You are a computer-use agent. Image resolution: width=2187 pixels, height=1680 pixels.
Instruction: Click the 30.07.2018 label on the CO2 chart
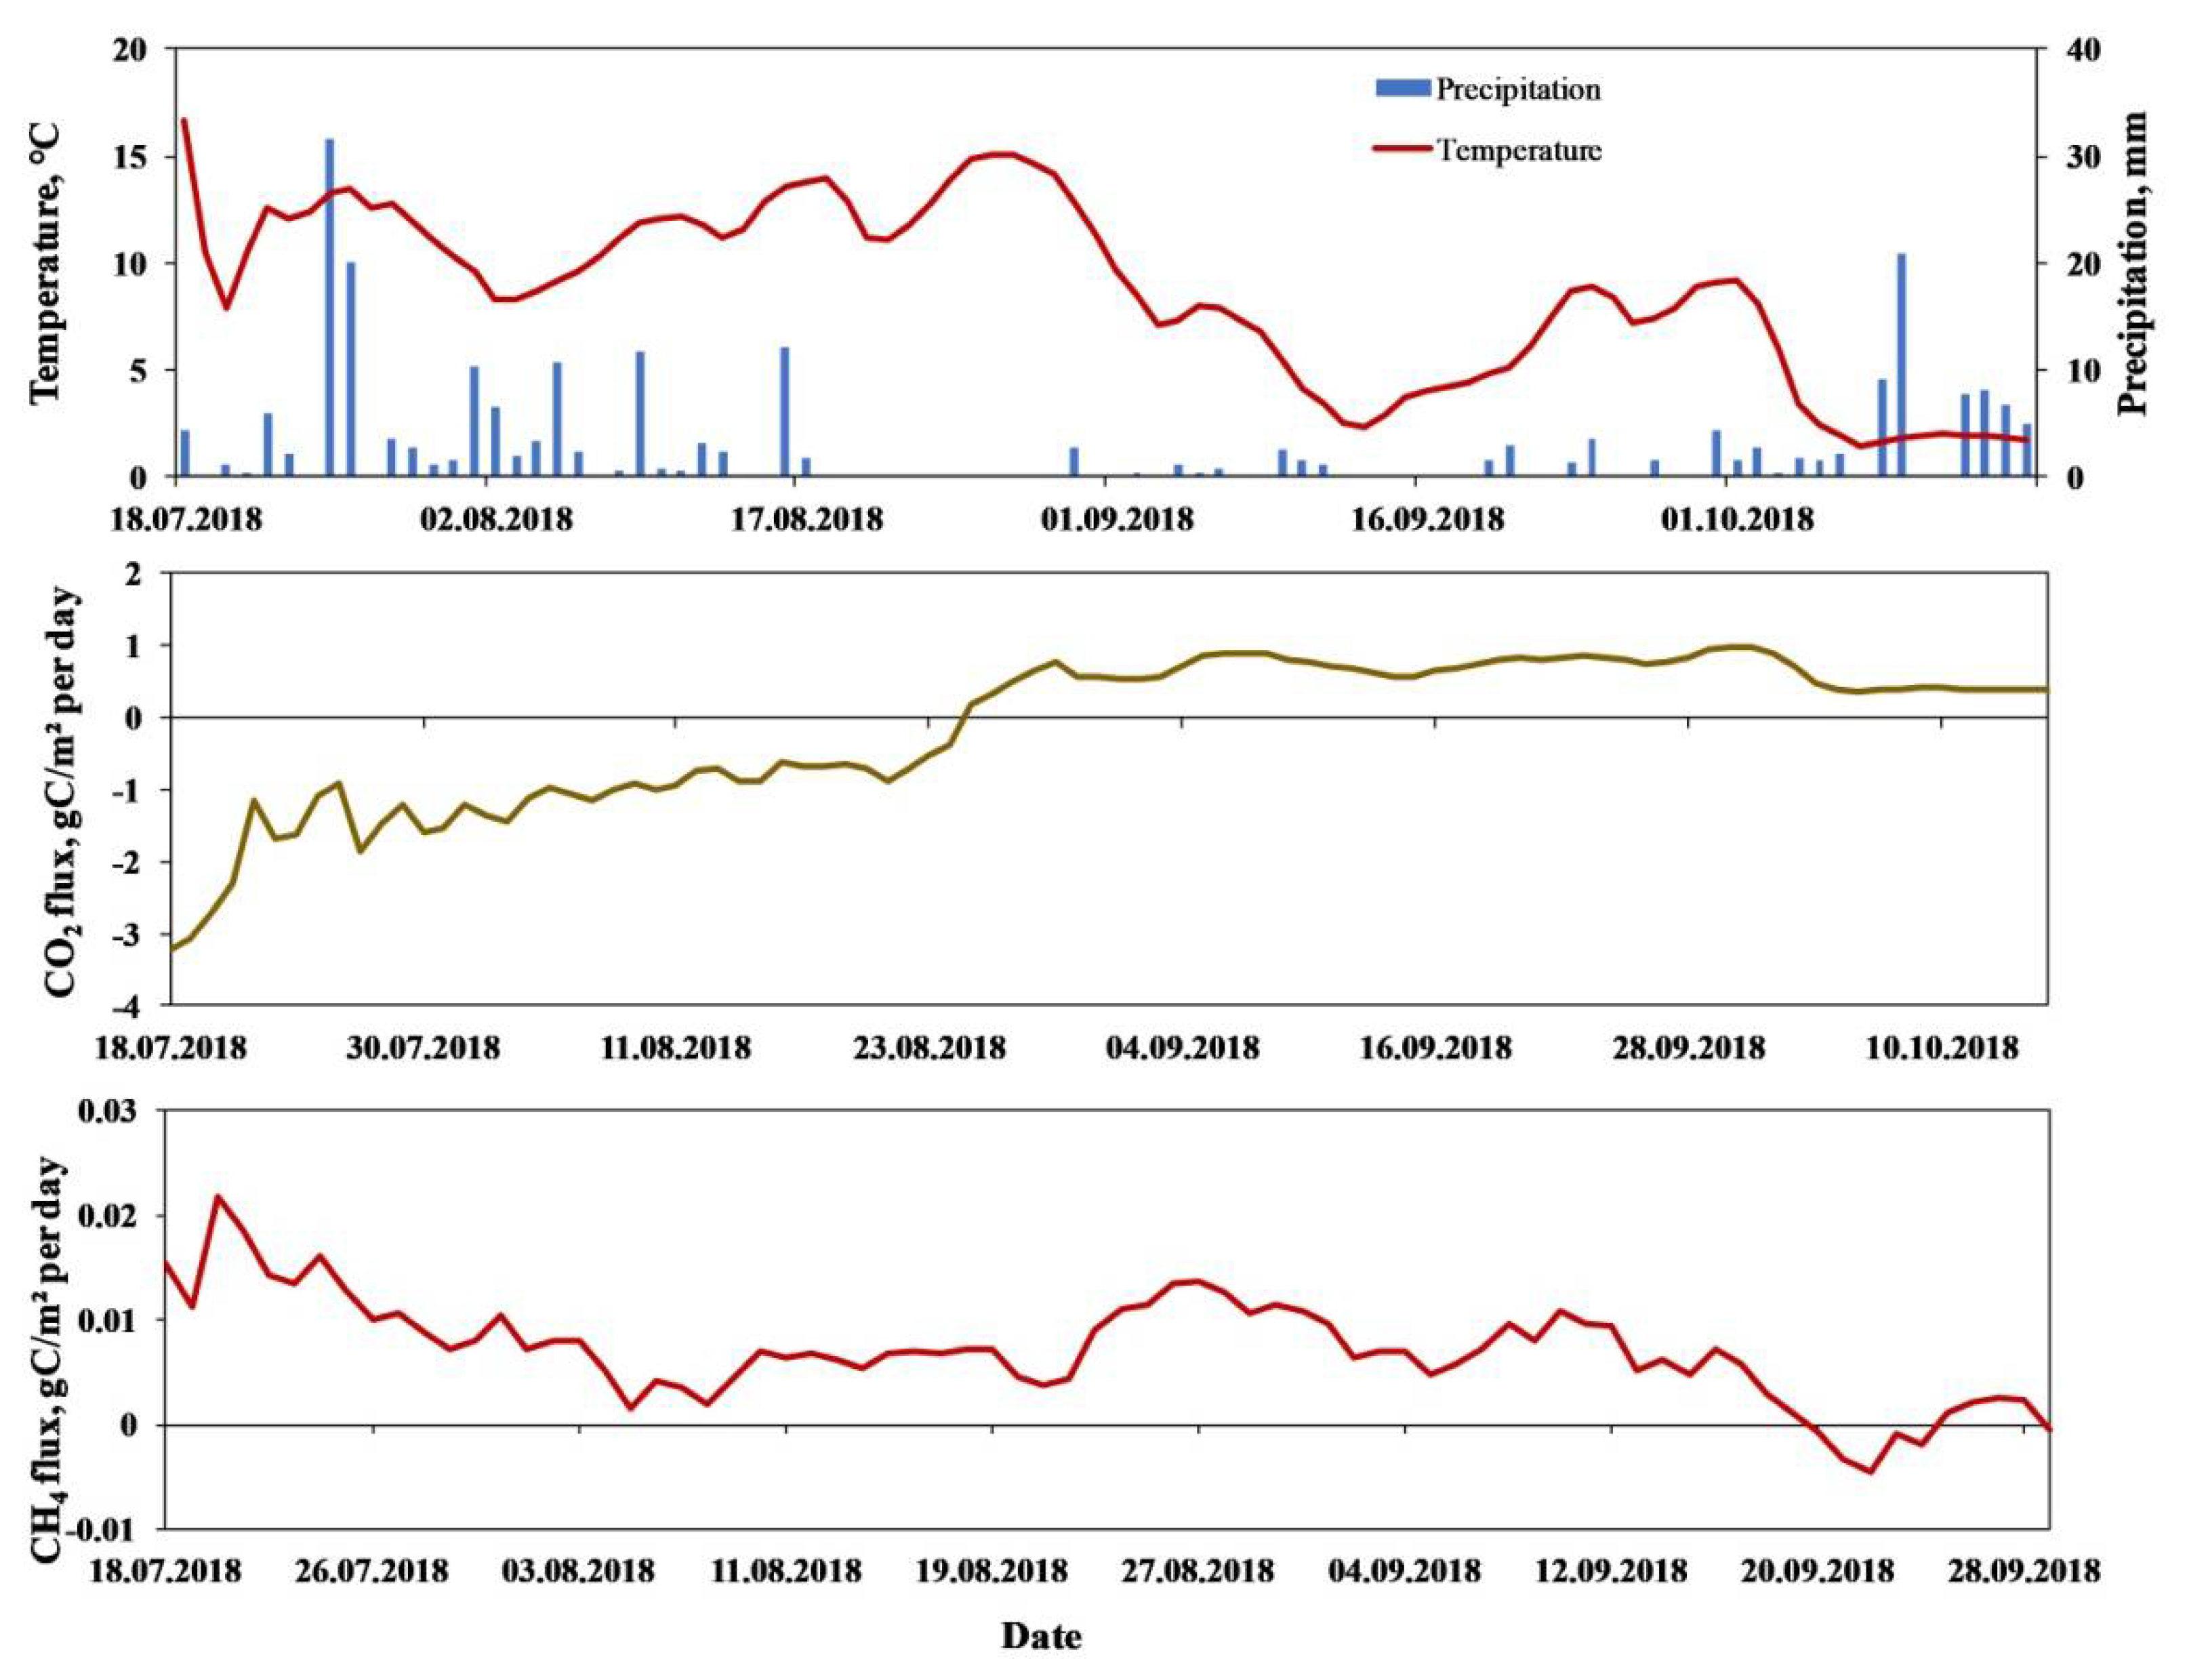(x=423, y=1048)
